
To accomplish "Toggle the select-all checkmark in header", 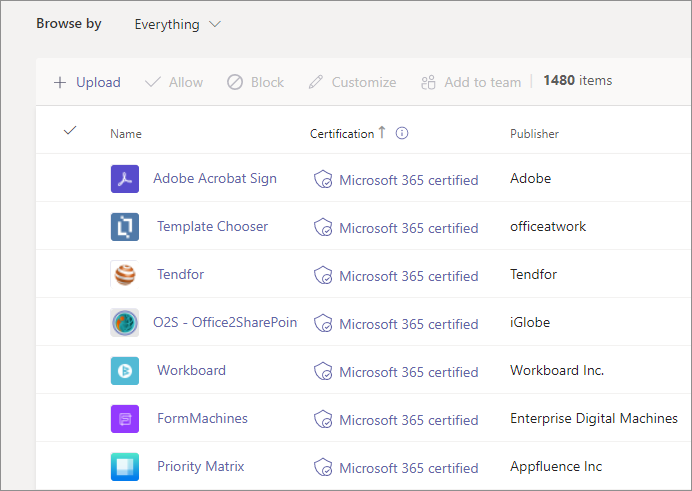I will 69,131.
